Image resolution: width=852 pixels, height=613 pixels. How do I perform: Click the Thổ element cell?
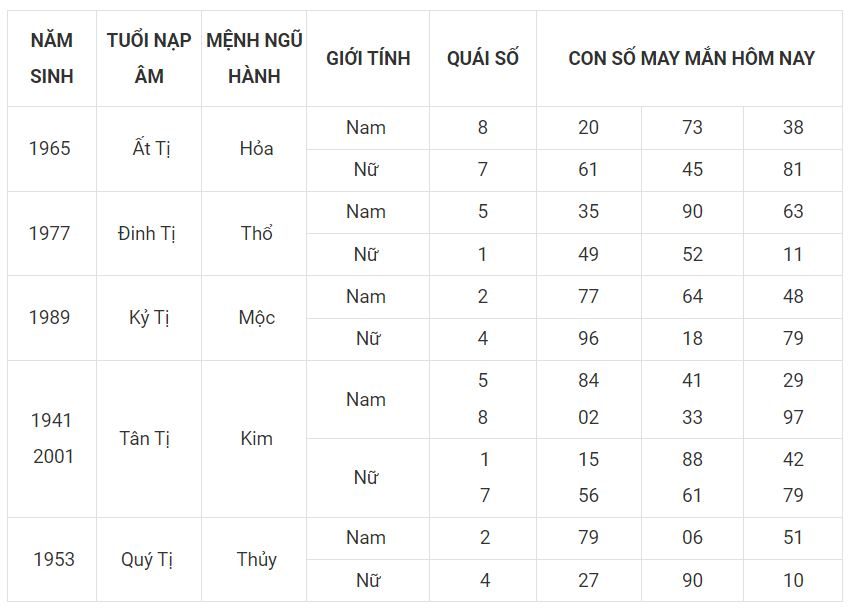coord(256,233)
